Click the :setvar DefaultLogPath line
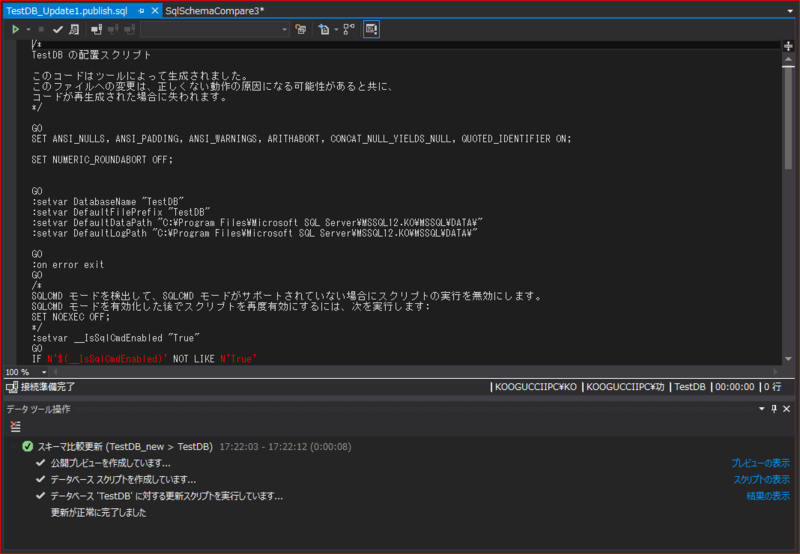800x554 pixels. pyautogui.click(x=255, y=233)
